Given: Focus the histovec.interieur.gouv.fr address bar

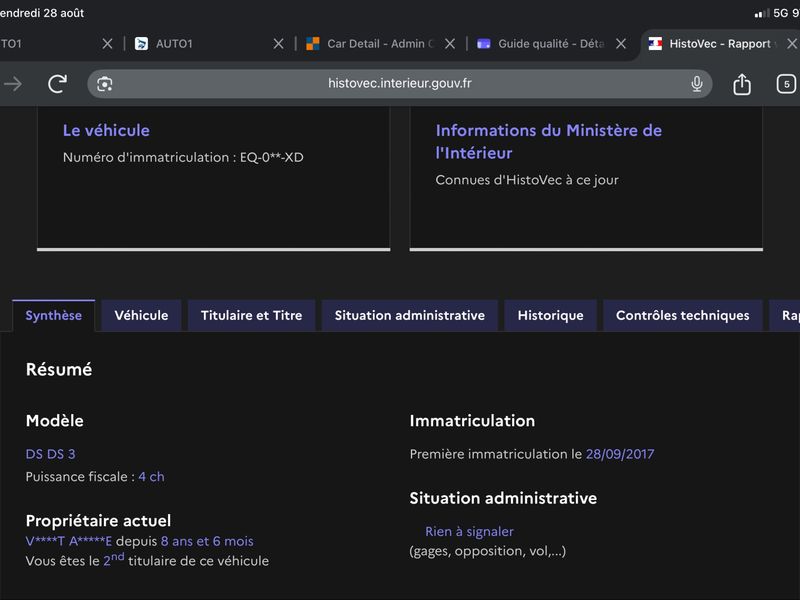Looking at the screenshot, I should tap(399, 83).
